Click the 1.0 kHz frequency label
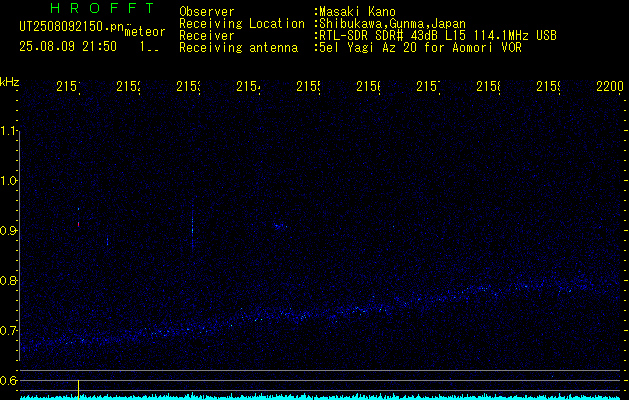The width and height of the screenshot is (629, 400). coord(10,181)
